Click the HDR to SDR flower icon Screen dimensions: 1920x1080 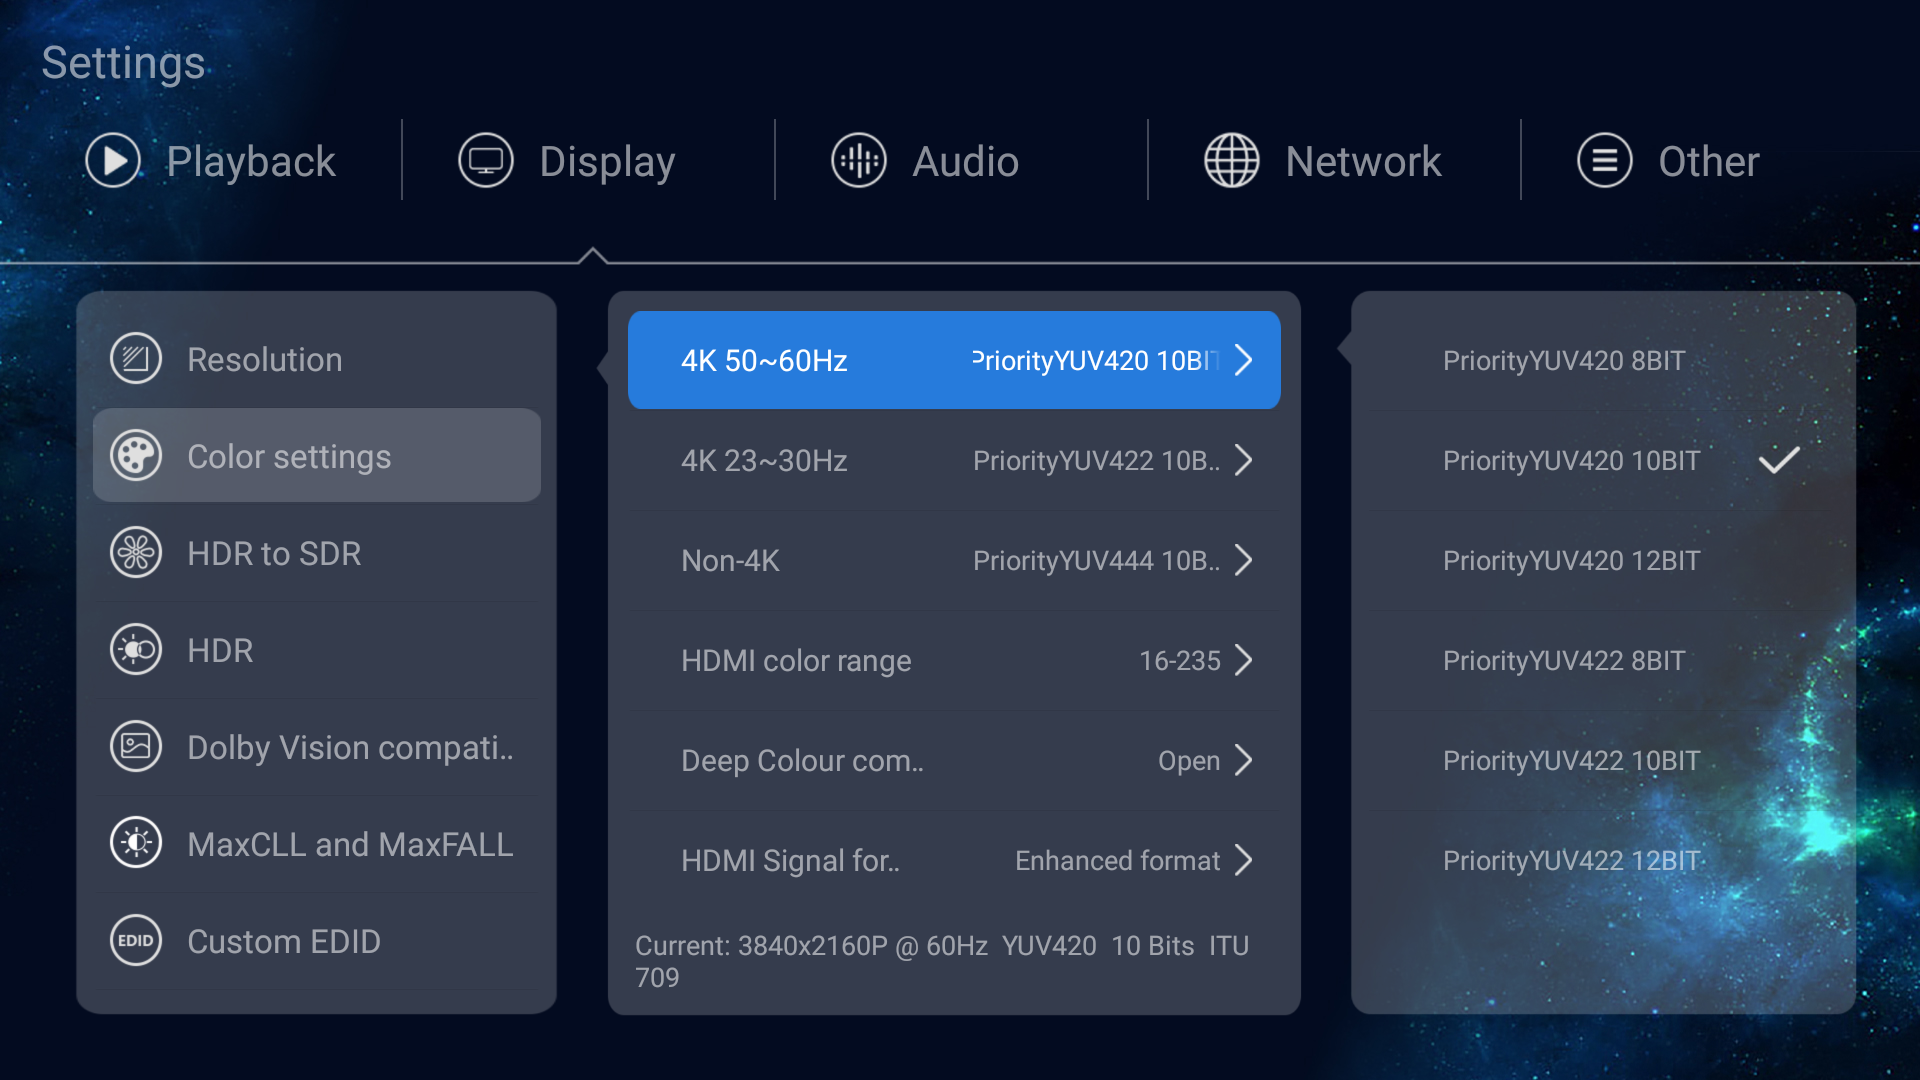(x=136, y=553)
